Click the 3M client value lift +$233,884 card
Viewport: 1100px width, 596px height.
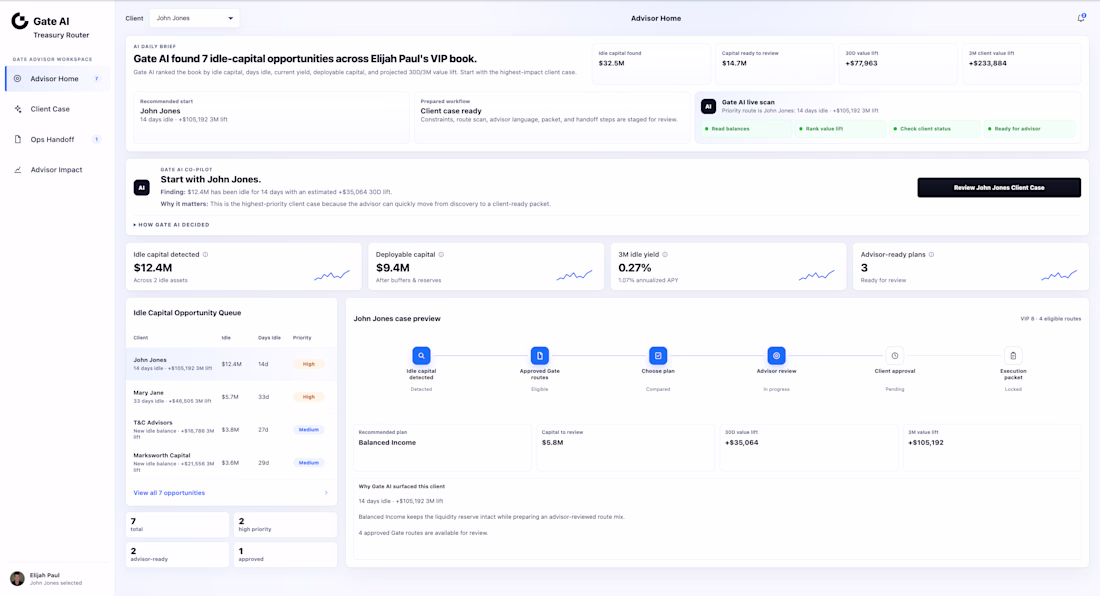coord(1021,63)
